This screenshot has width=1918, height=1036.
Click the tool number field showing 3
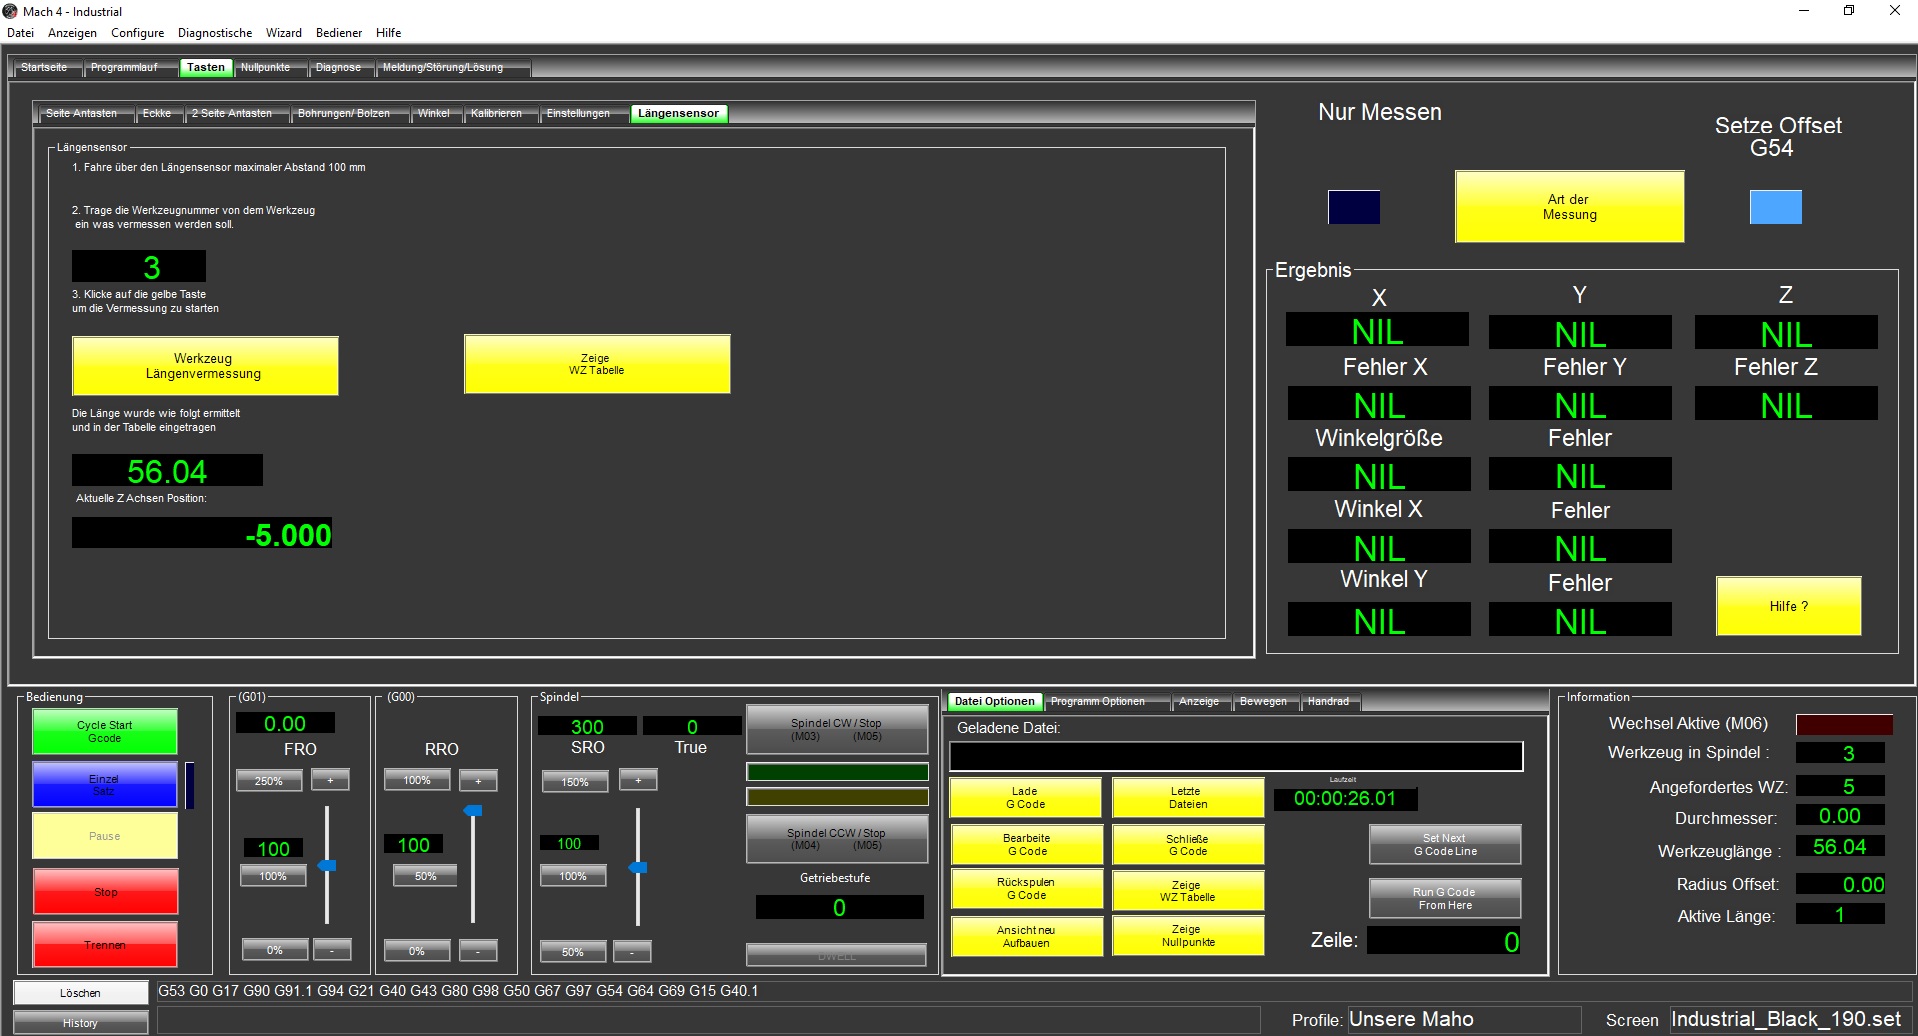(139, 267)
